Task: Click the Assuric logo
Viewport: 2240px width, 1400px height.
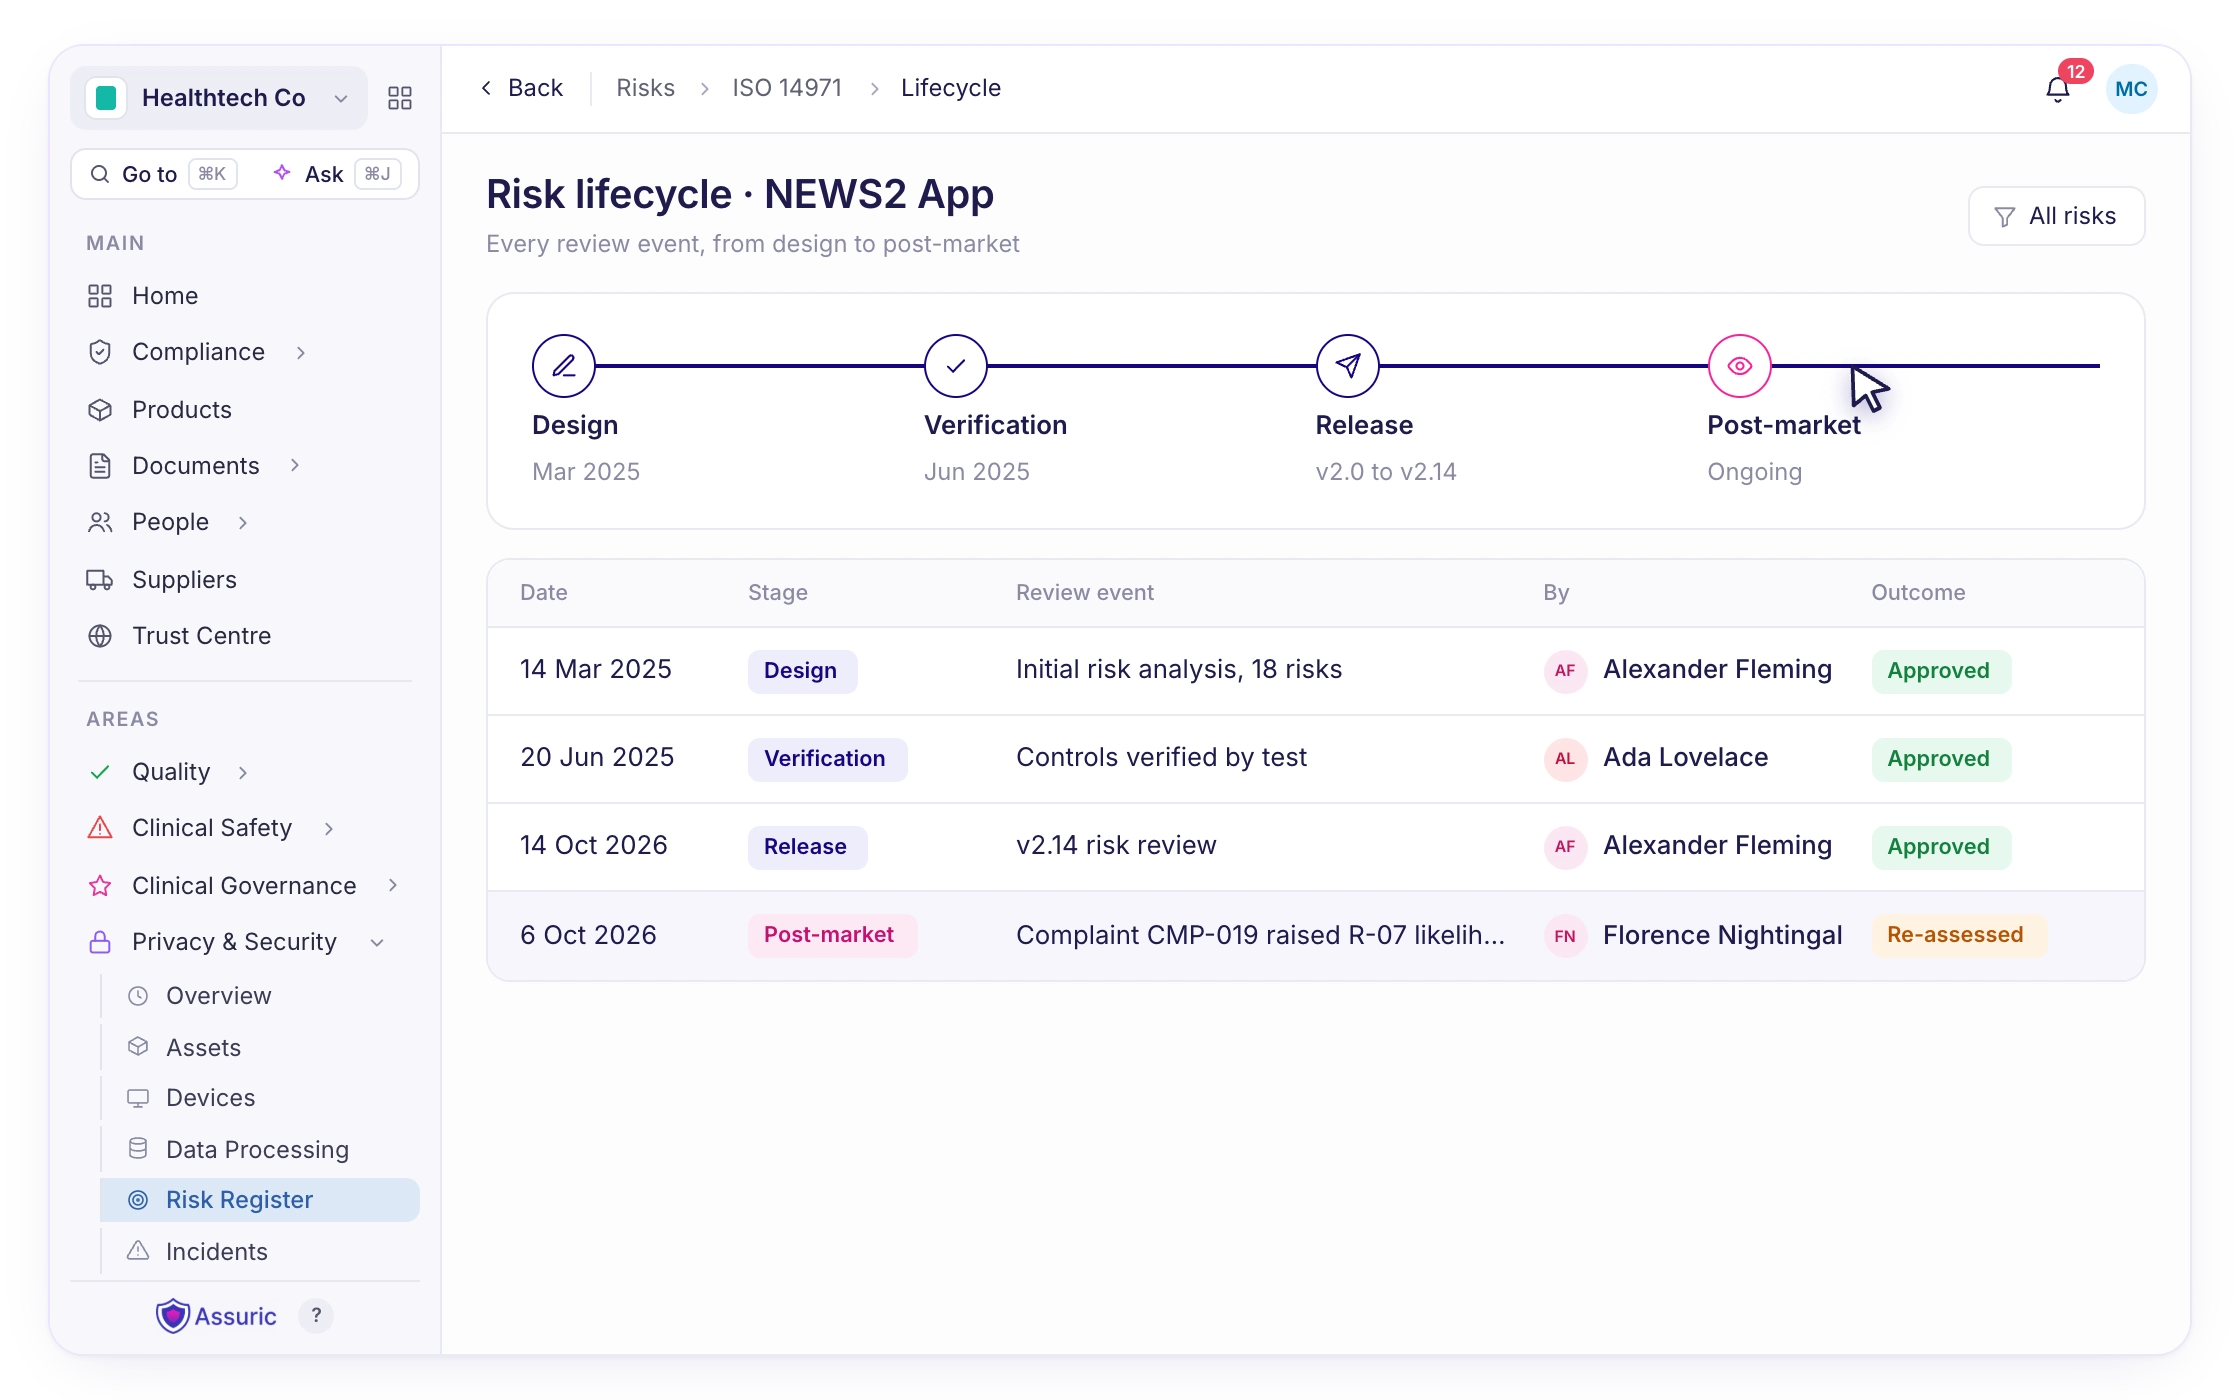Action: coord(216,1316)
